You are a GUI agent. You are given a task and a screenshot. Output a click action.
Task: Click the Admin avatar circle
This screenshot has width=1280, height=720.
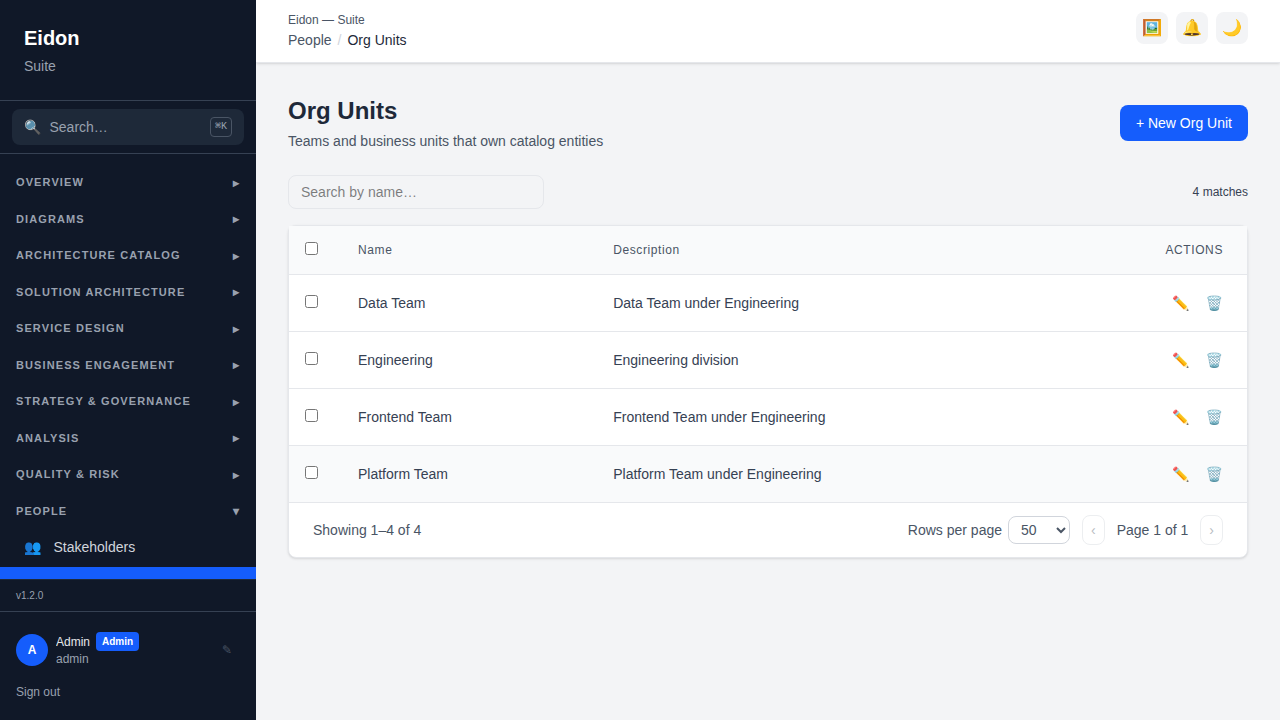click(x=32, y=650)
